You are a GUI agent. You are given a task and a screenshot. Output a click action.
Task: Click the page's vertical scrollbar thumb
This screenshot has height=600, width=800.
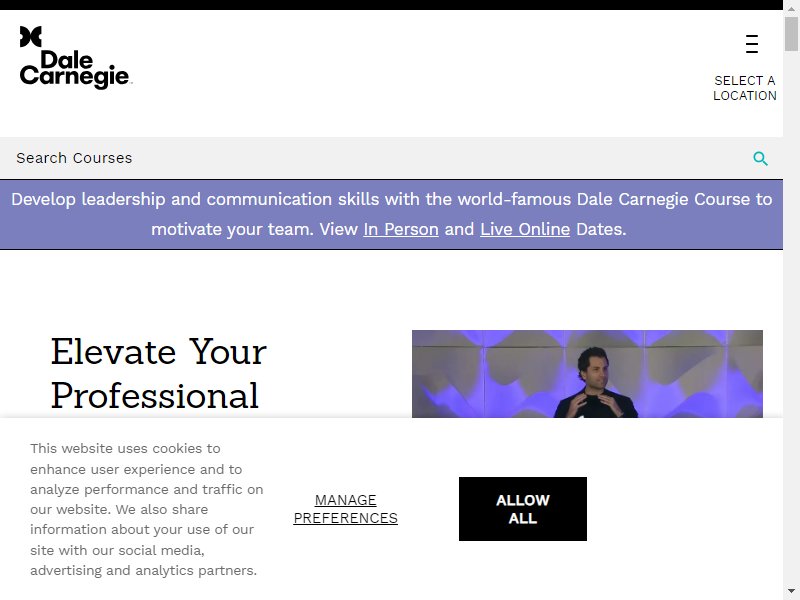click(x=791, y=34)
